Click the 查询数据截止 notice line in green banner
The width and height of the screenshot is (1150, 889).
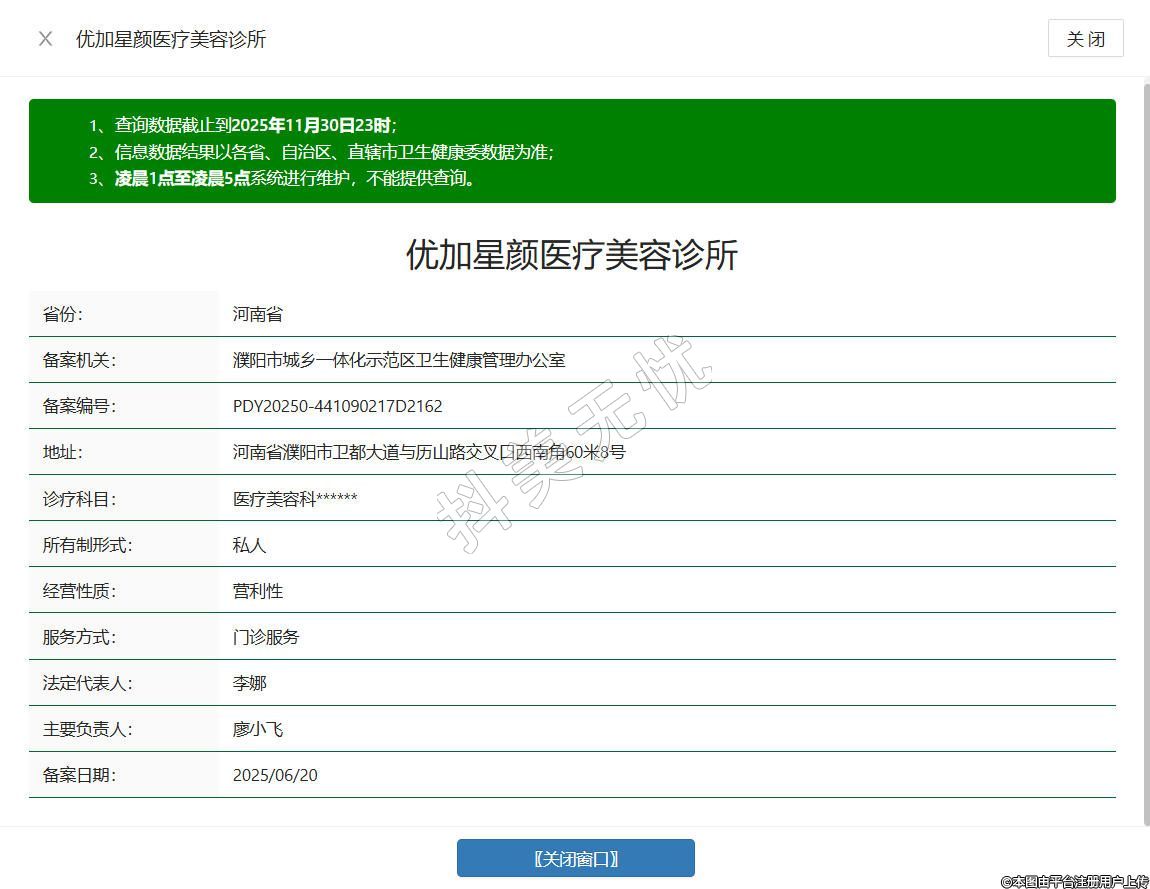coord(255,125)
